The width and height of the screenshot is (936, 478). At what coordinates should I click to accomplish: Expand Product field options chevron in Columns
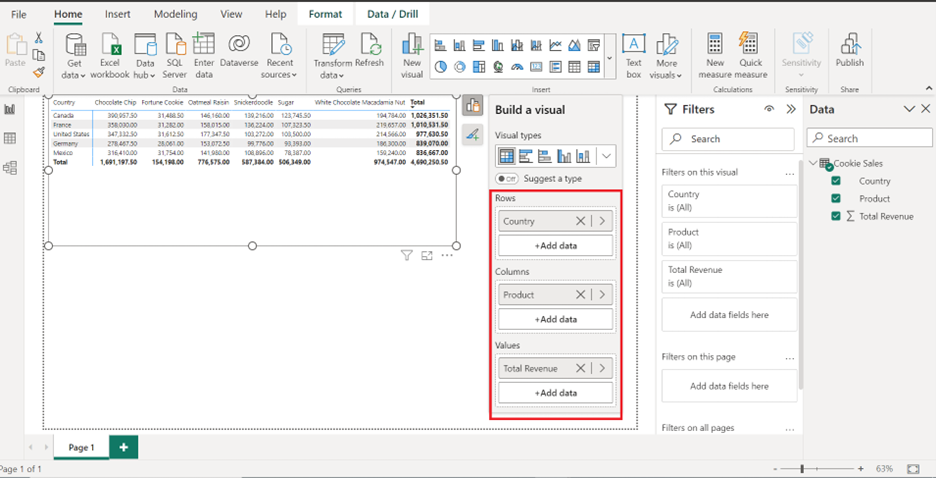(602, 294)
